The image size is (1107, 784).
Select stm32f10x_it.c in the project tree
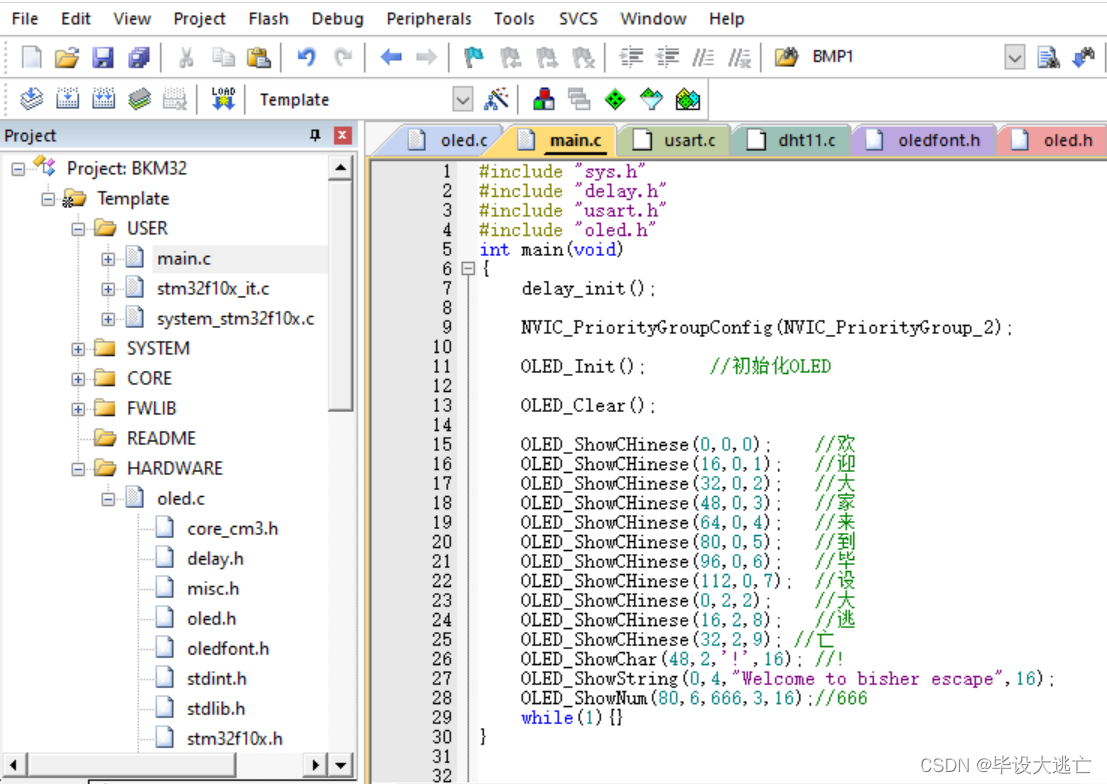[x=213, y=289]
